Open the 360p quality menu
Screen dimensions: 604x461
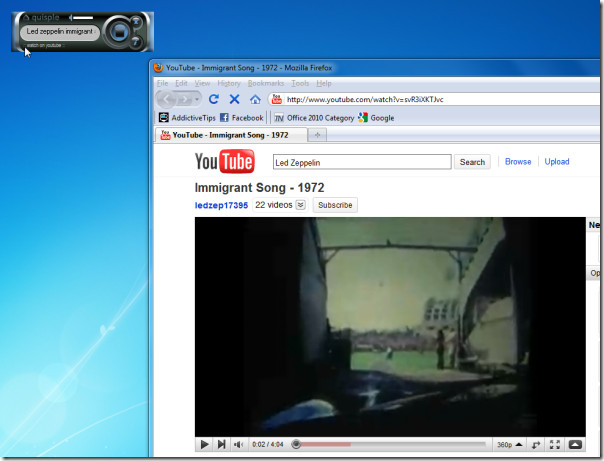(509, 444)
